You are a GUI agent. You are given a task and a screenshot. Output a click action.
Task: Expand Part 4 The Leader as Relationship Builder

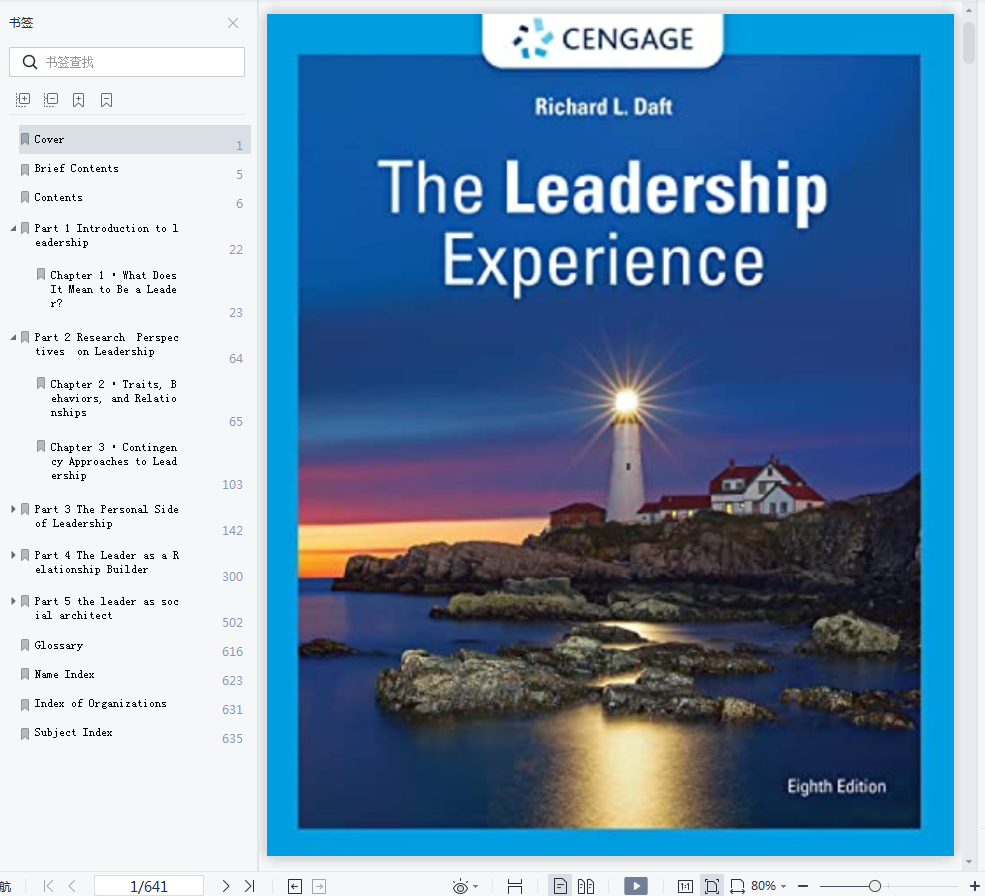[13, 555]
